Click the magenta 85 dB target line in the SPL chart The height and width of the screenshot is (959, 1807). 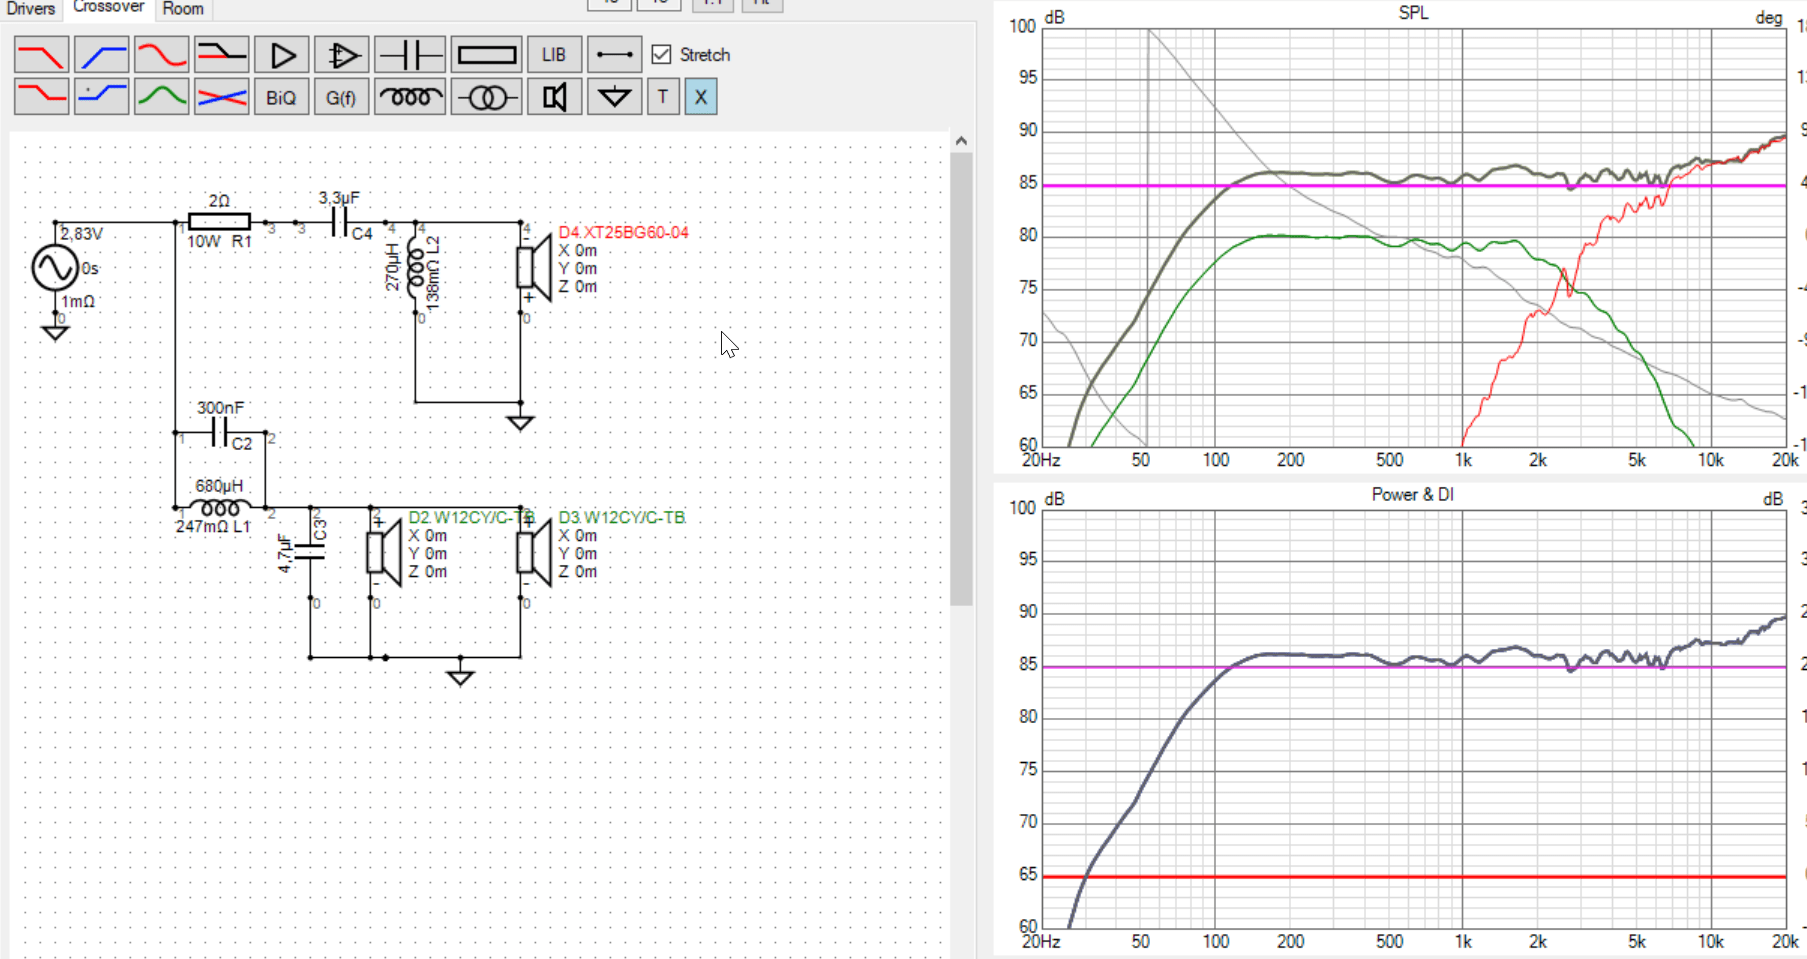click(x=1414, y=186)
